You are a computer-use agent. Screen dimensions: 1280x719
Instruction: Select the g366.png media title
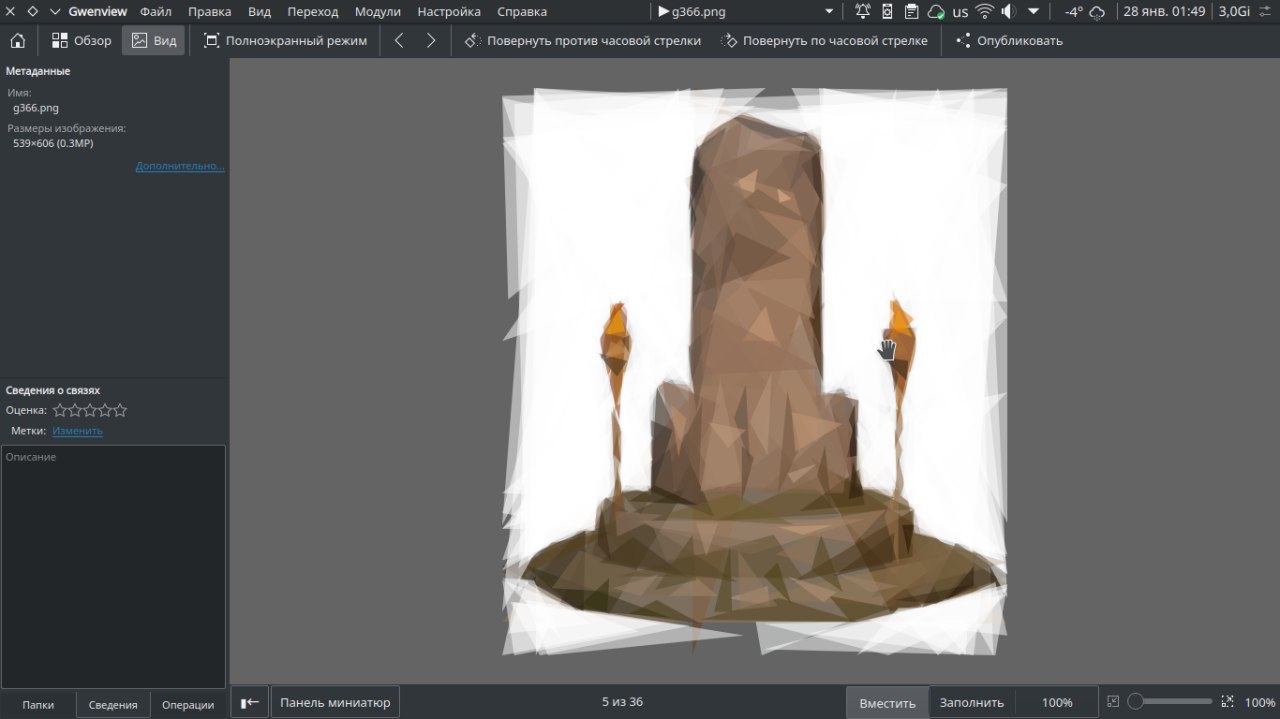693,12
